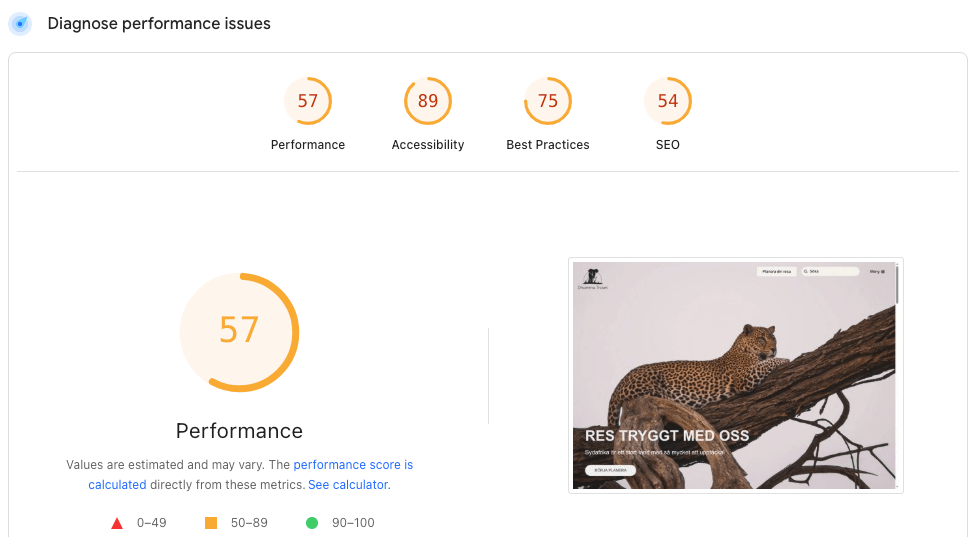Click the search field in the screenshot preview
This screenshot has width=976, height=537.
830,271
